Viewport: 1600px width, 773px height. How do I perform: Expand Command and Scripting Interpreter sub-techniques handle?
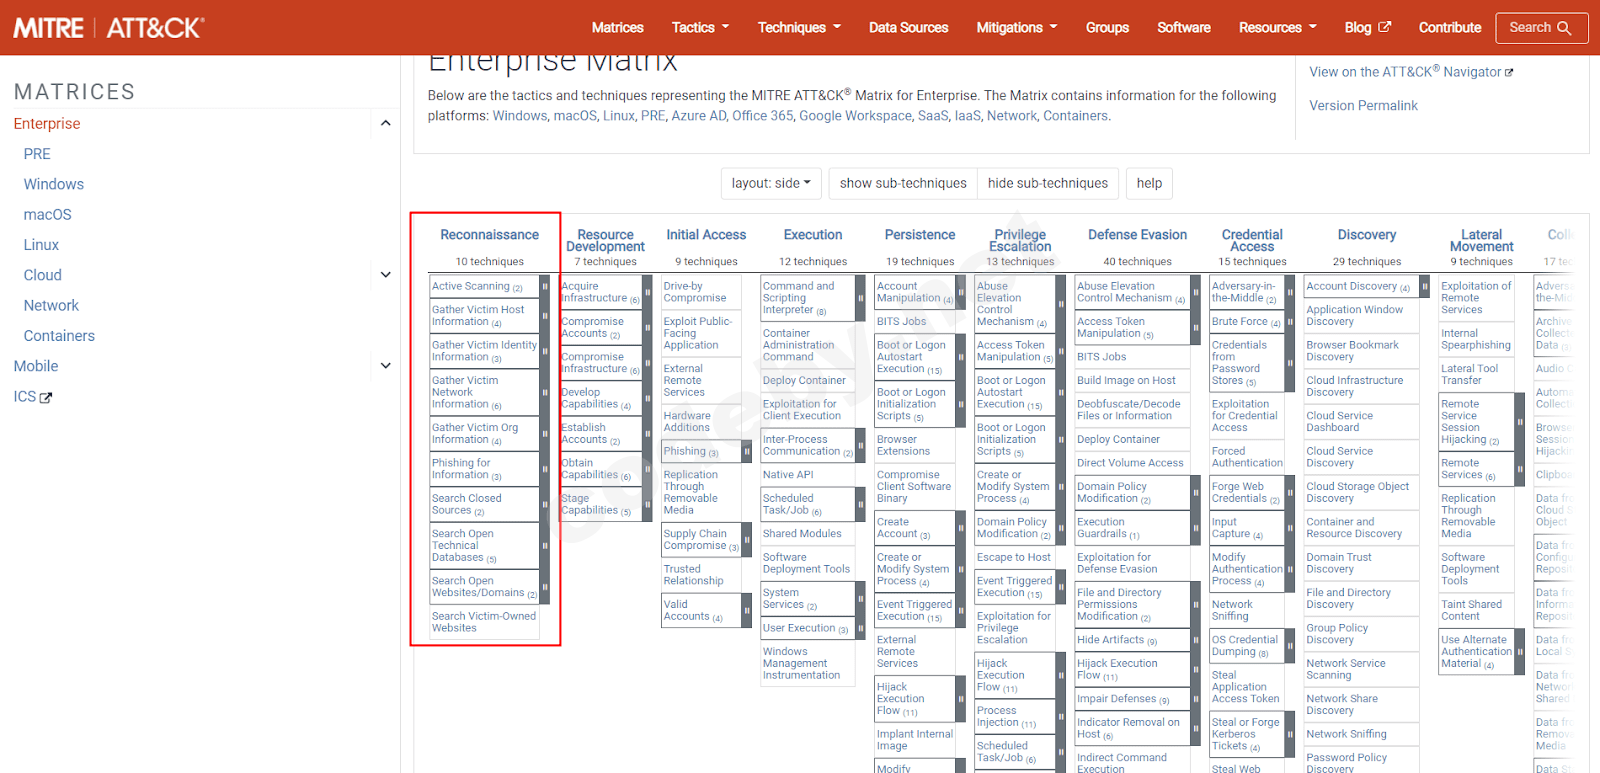point(860,298)
